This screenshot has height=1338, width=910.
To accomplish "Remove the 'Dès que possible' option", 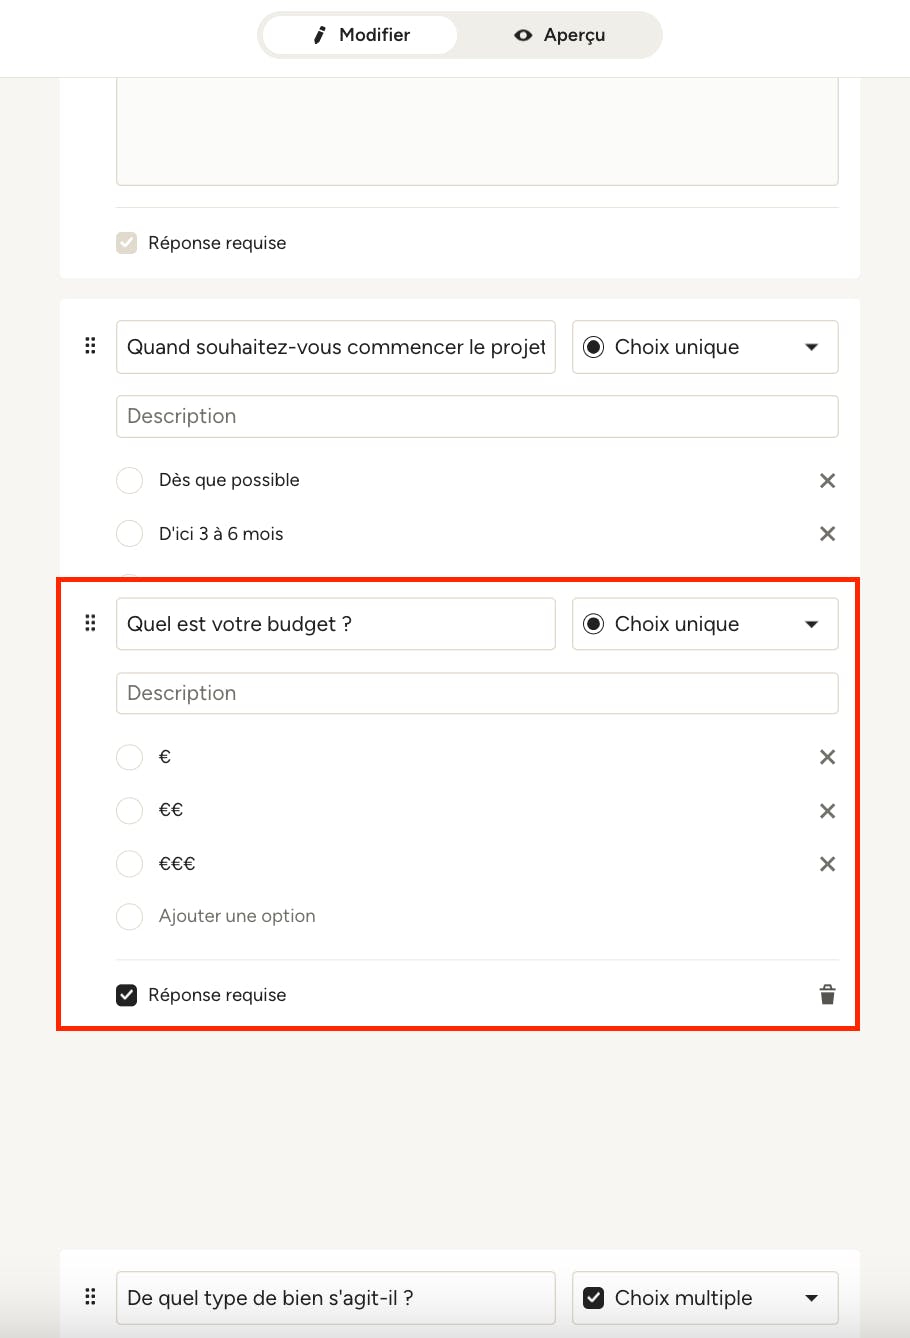I will coord(827,481).
